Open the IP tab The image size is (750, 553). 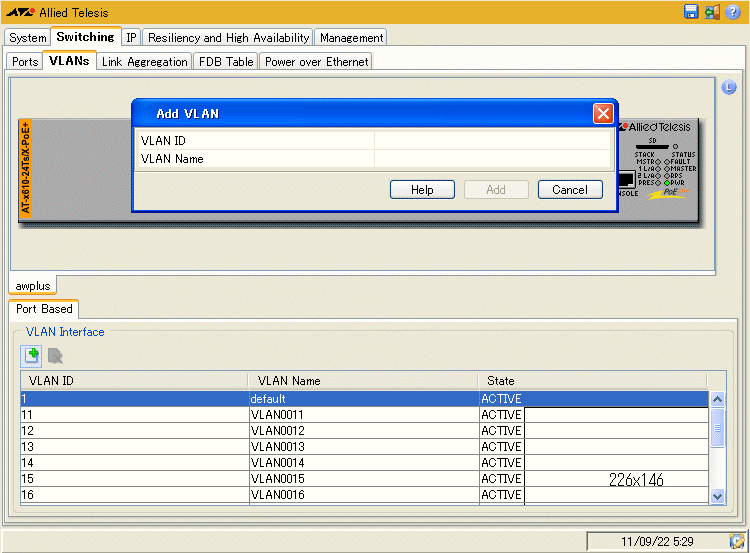[132, 38]
